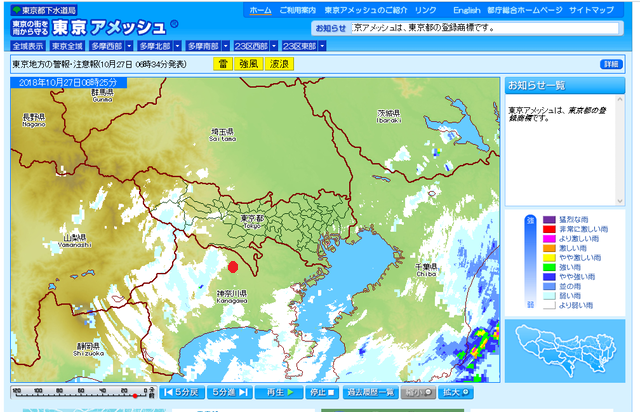
Task: Click the 東京都 Tokyo label on map
Action: [x=252, y=222]
